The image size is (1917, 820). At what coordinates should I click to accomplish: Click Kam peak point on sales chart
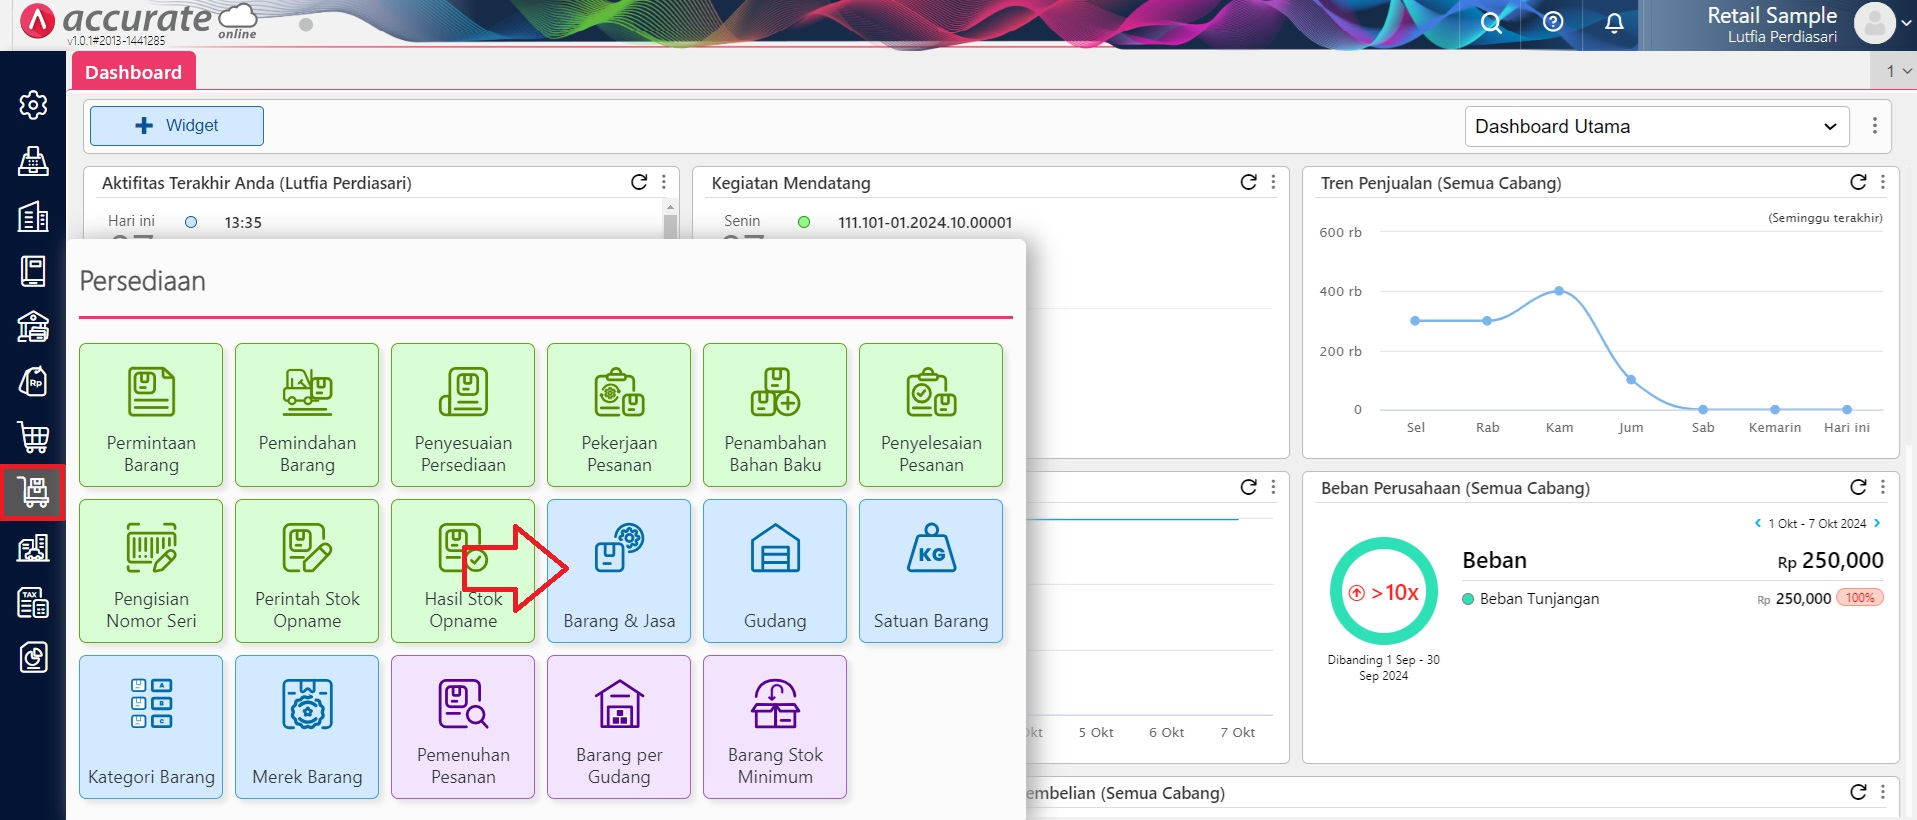pos(1559,291)
